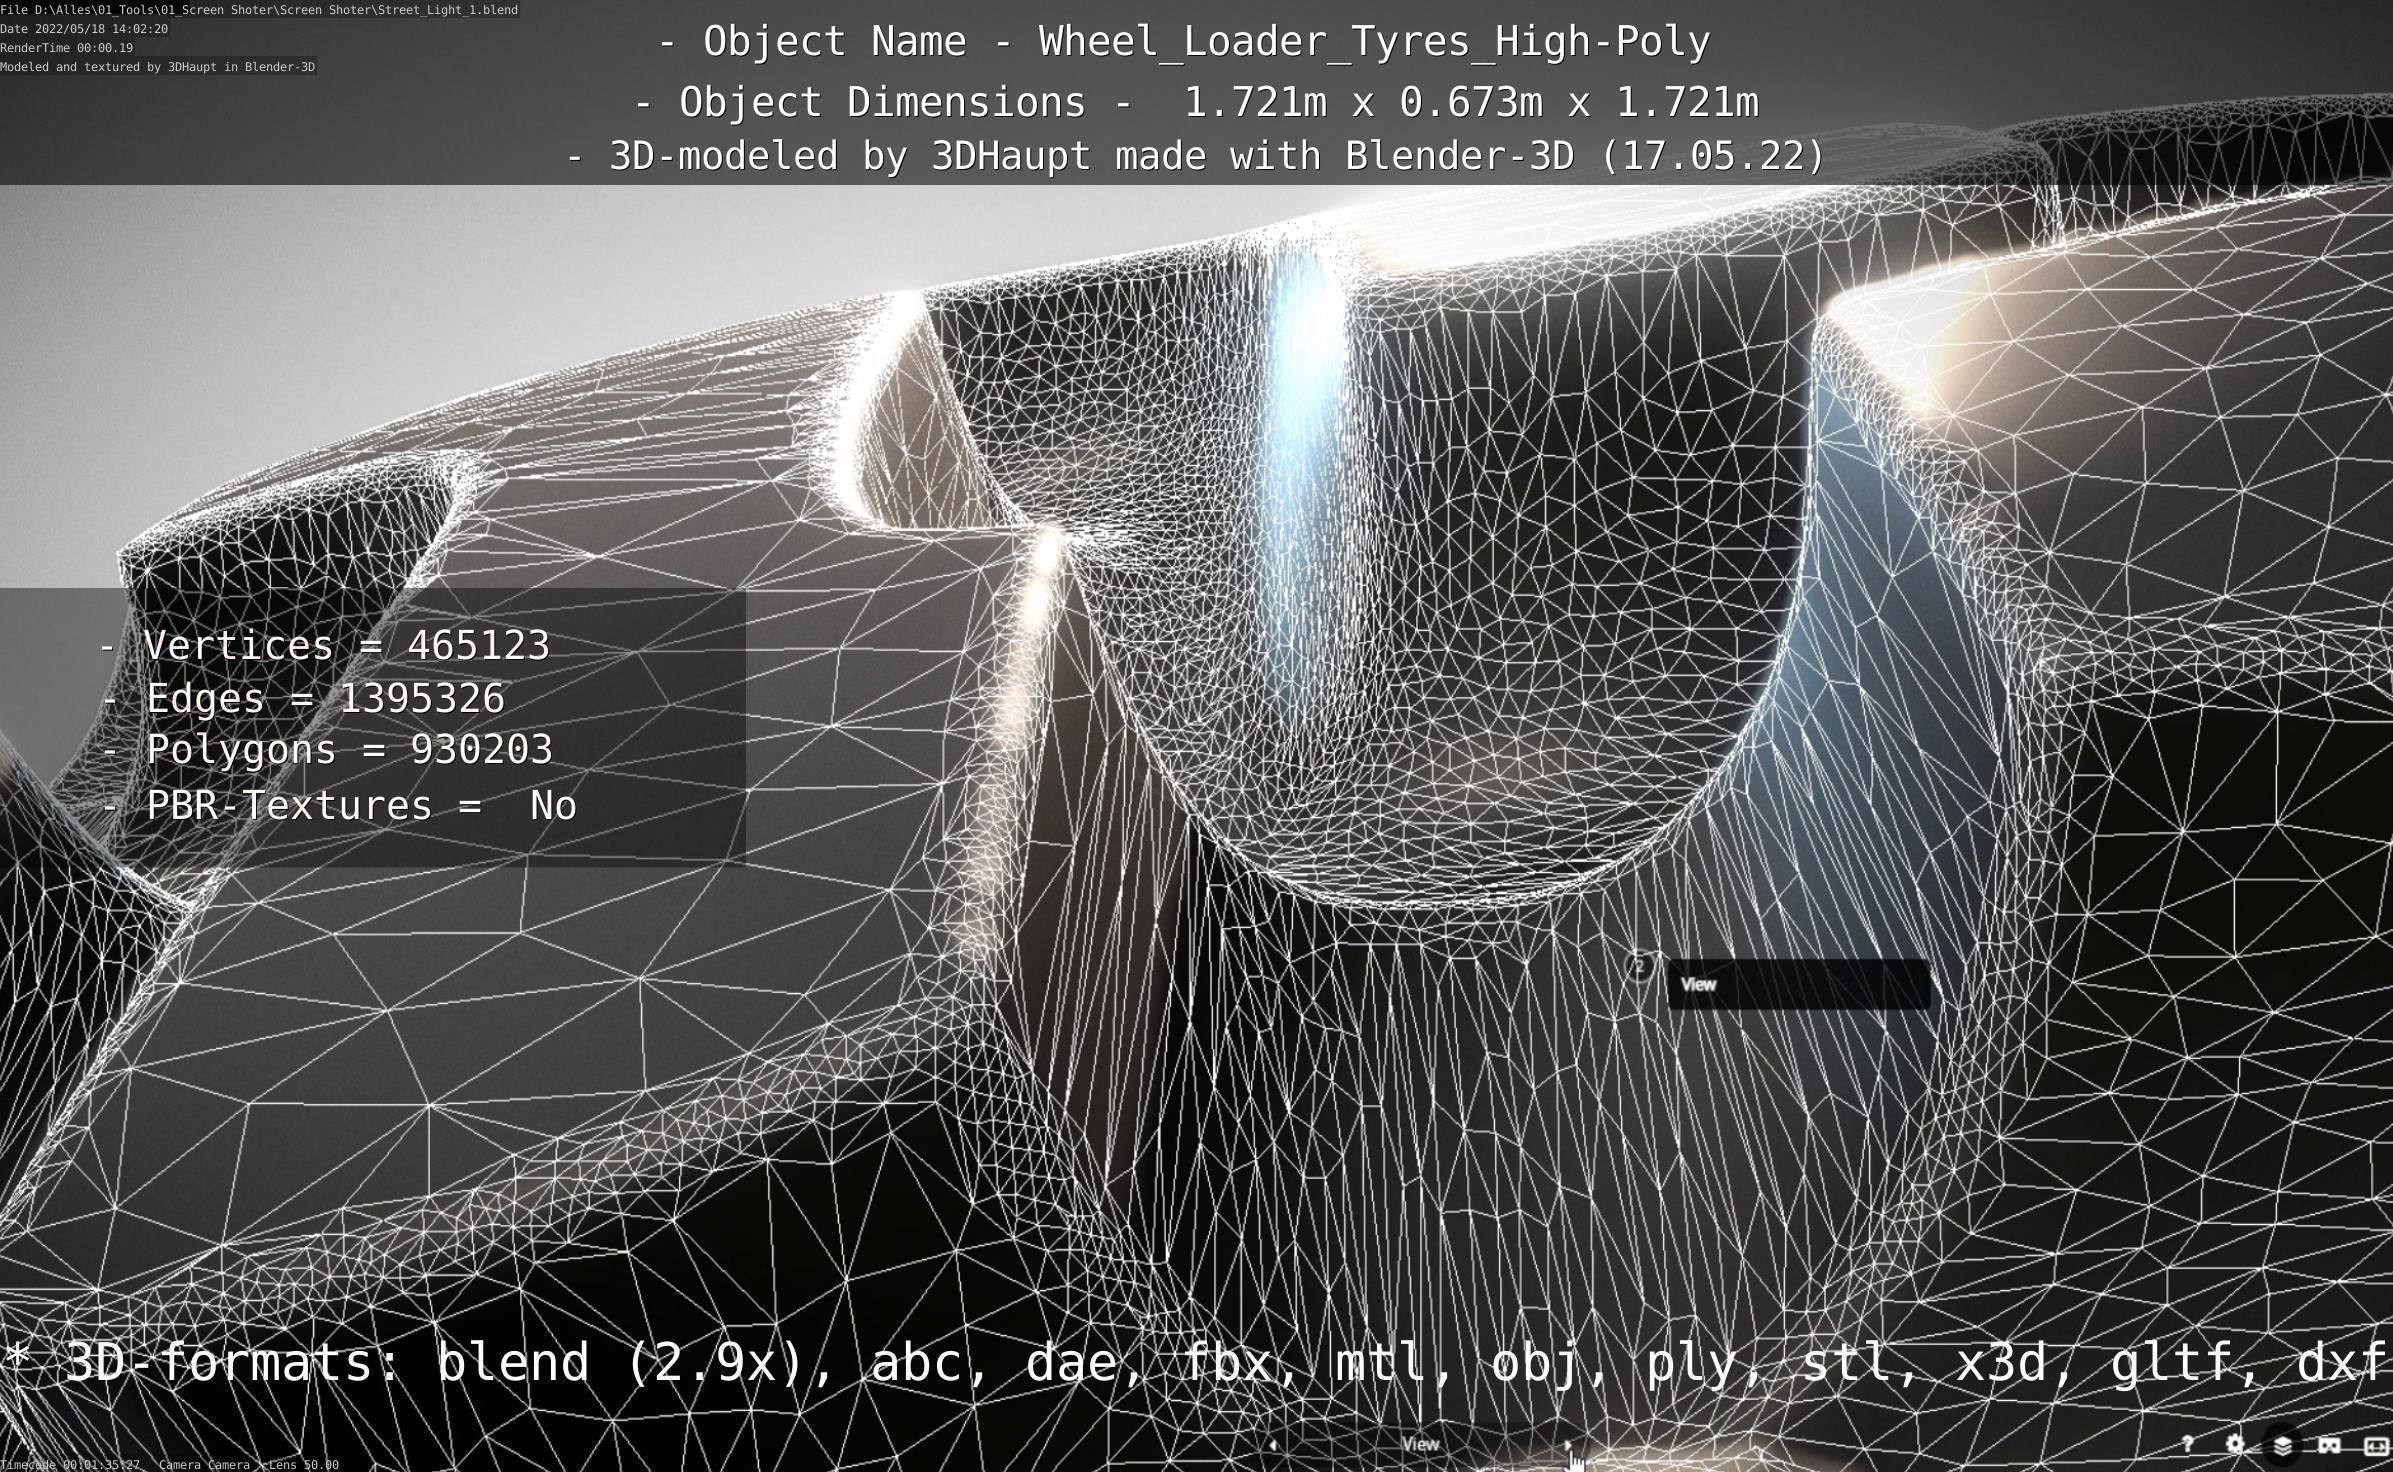Click the 3D-formats list text at bottom
Image resolution: width=2393 pixels, height=1472 pixels.
(1196, 1363)
